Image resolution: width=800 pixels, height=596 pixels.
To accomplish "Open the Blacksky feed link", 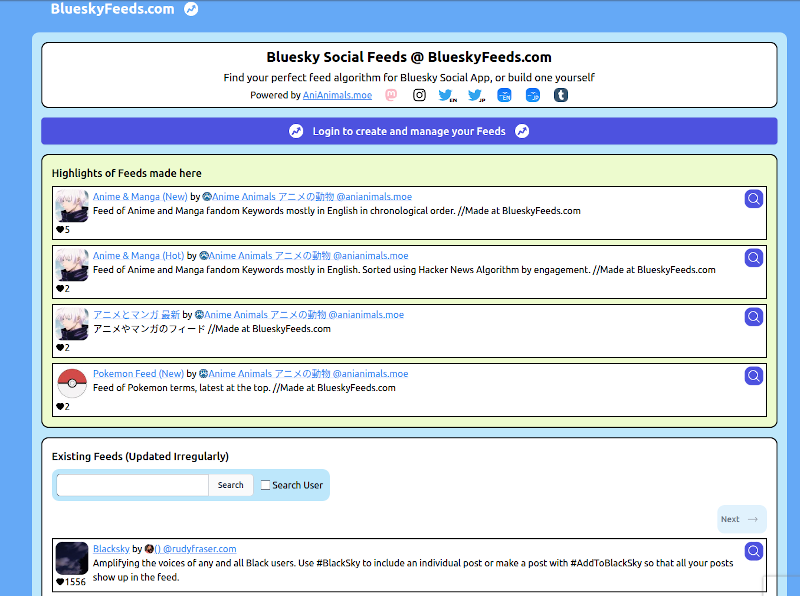I will click(111, 549).
